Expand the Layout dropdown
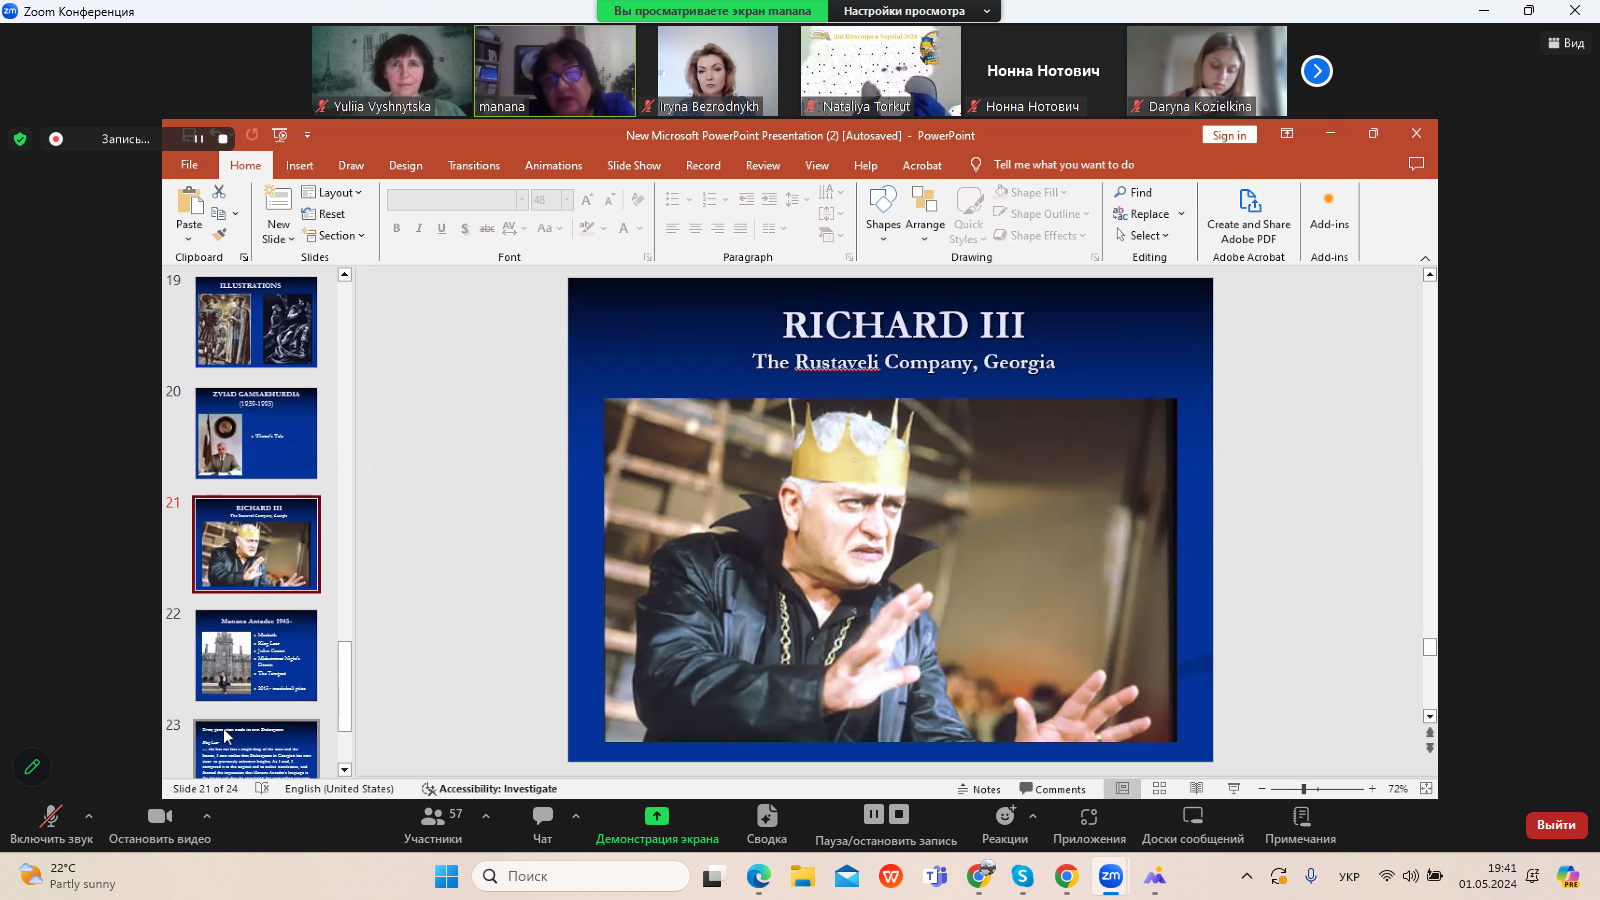Viewport: 1600px width, 900px height. click(x=332, y=192)
